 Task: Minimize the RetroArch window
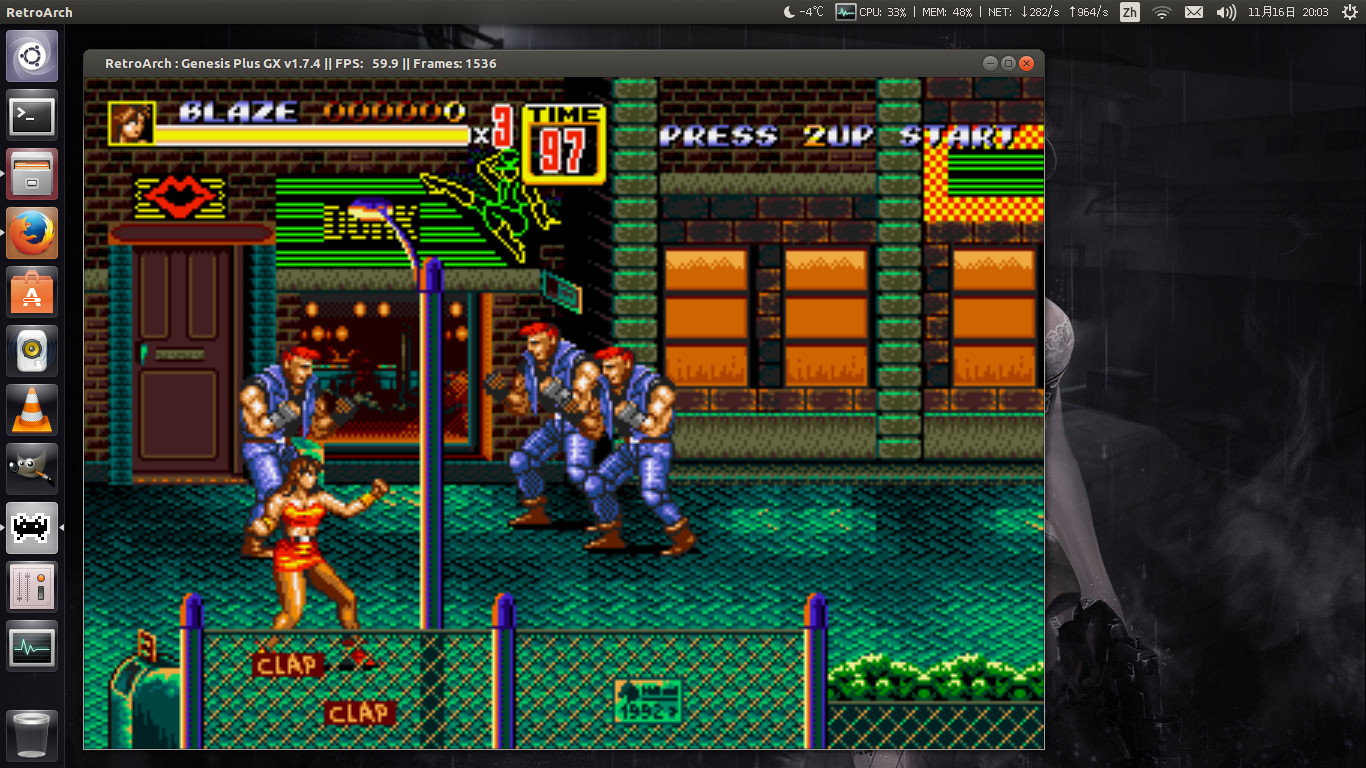click(990, 63)
